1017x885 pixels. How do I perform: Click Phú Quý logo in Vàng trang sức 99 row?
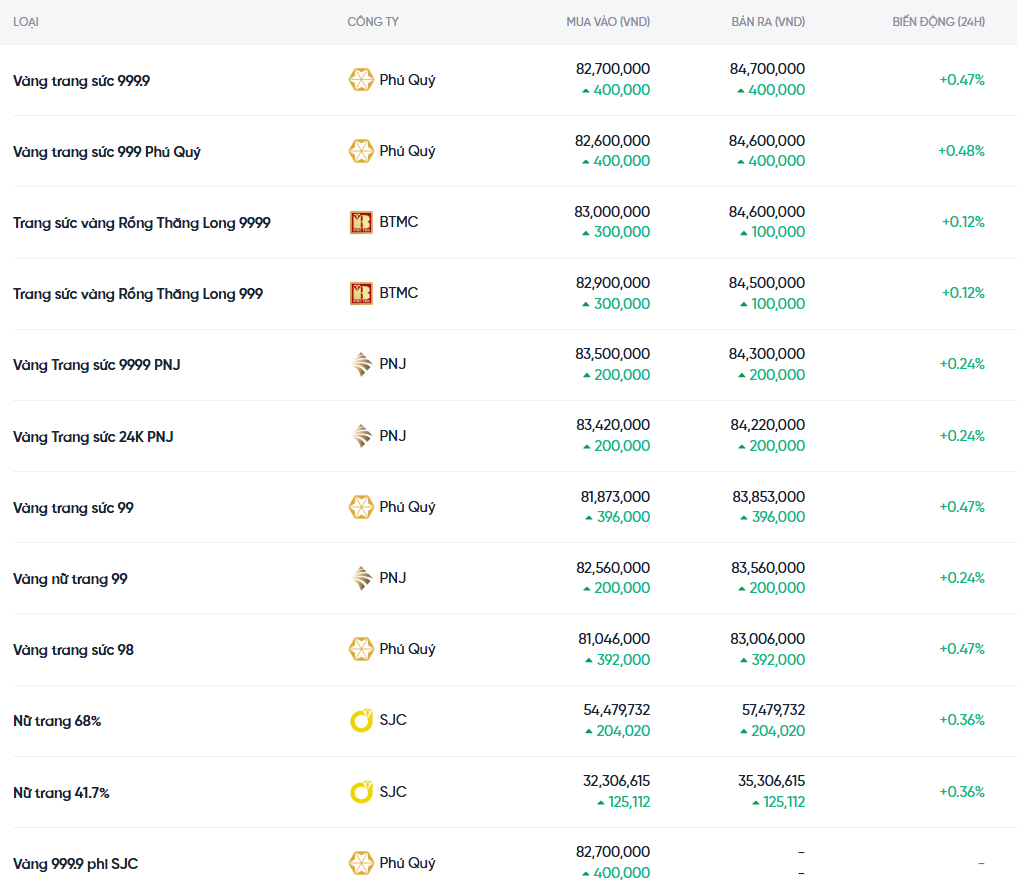361,507
